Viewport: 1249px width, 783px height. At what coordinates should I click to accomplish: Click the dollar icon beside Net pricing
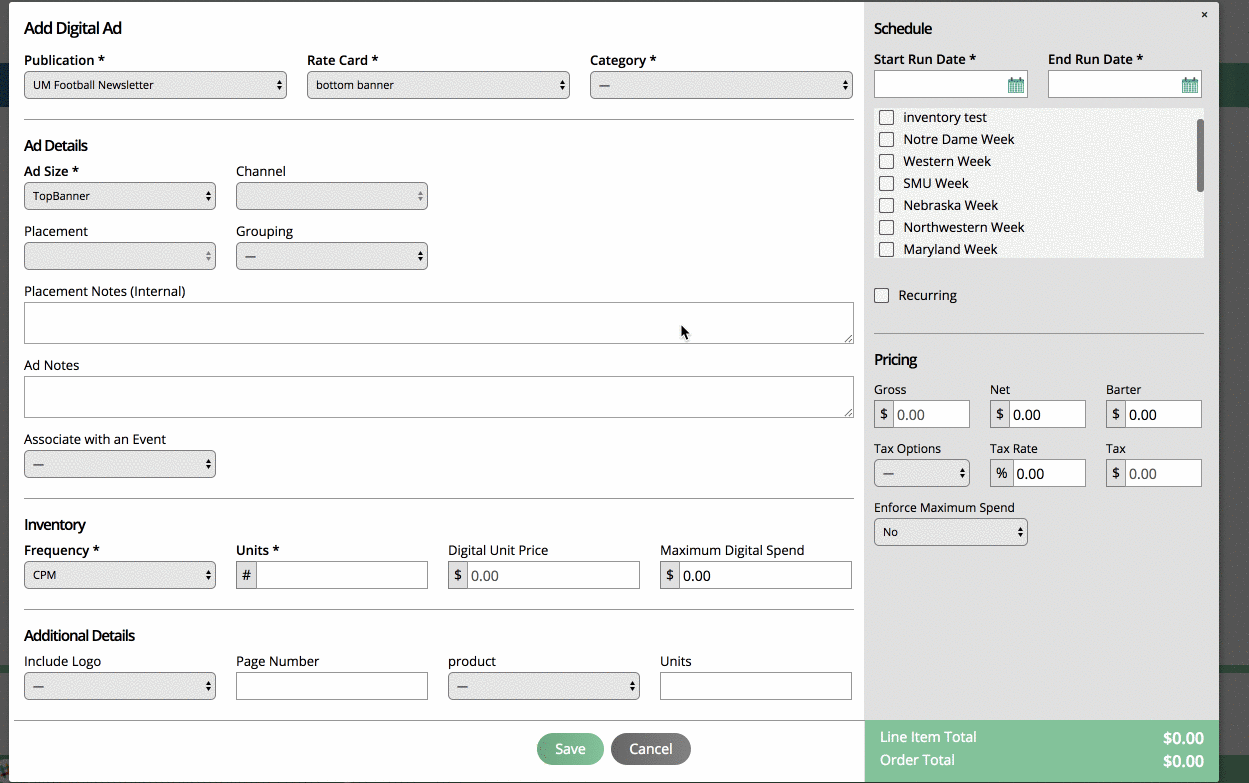pyautogui.click(x=999, y=413)
